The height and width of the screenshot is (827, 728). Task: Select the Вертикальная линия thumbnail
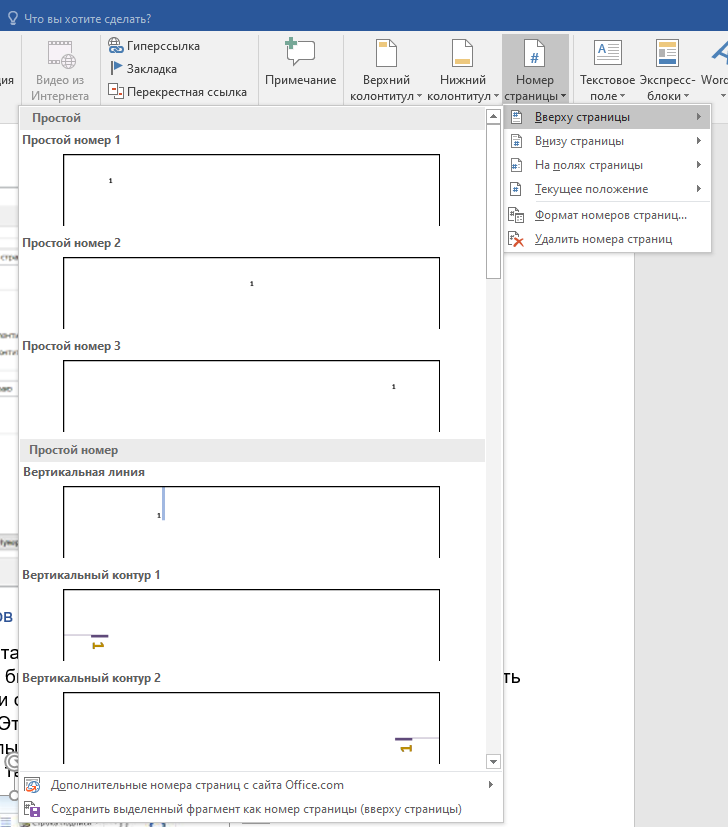(x=251, y=522)
